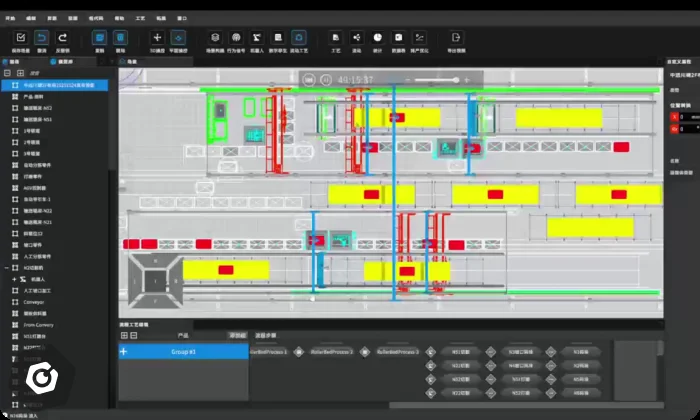Open the line-chart production optimization icon

(x=419, y=38)
